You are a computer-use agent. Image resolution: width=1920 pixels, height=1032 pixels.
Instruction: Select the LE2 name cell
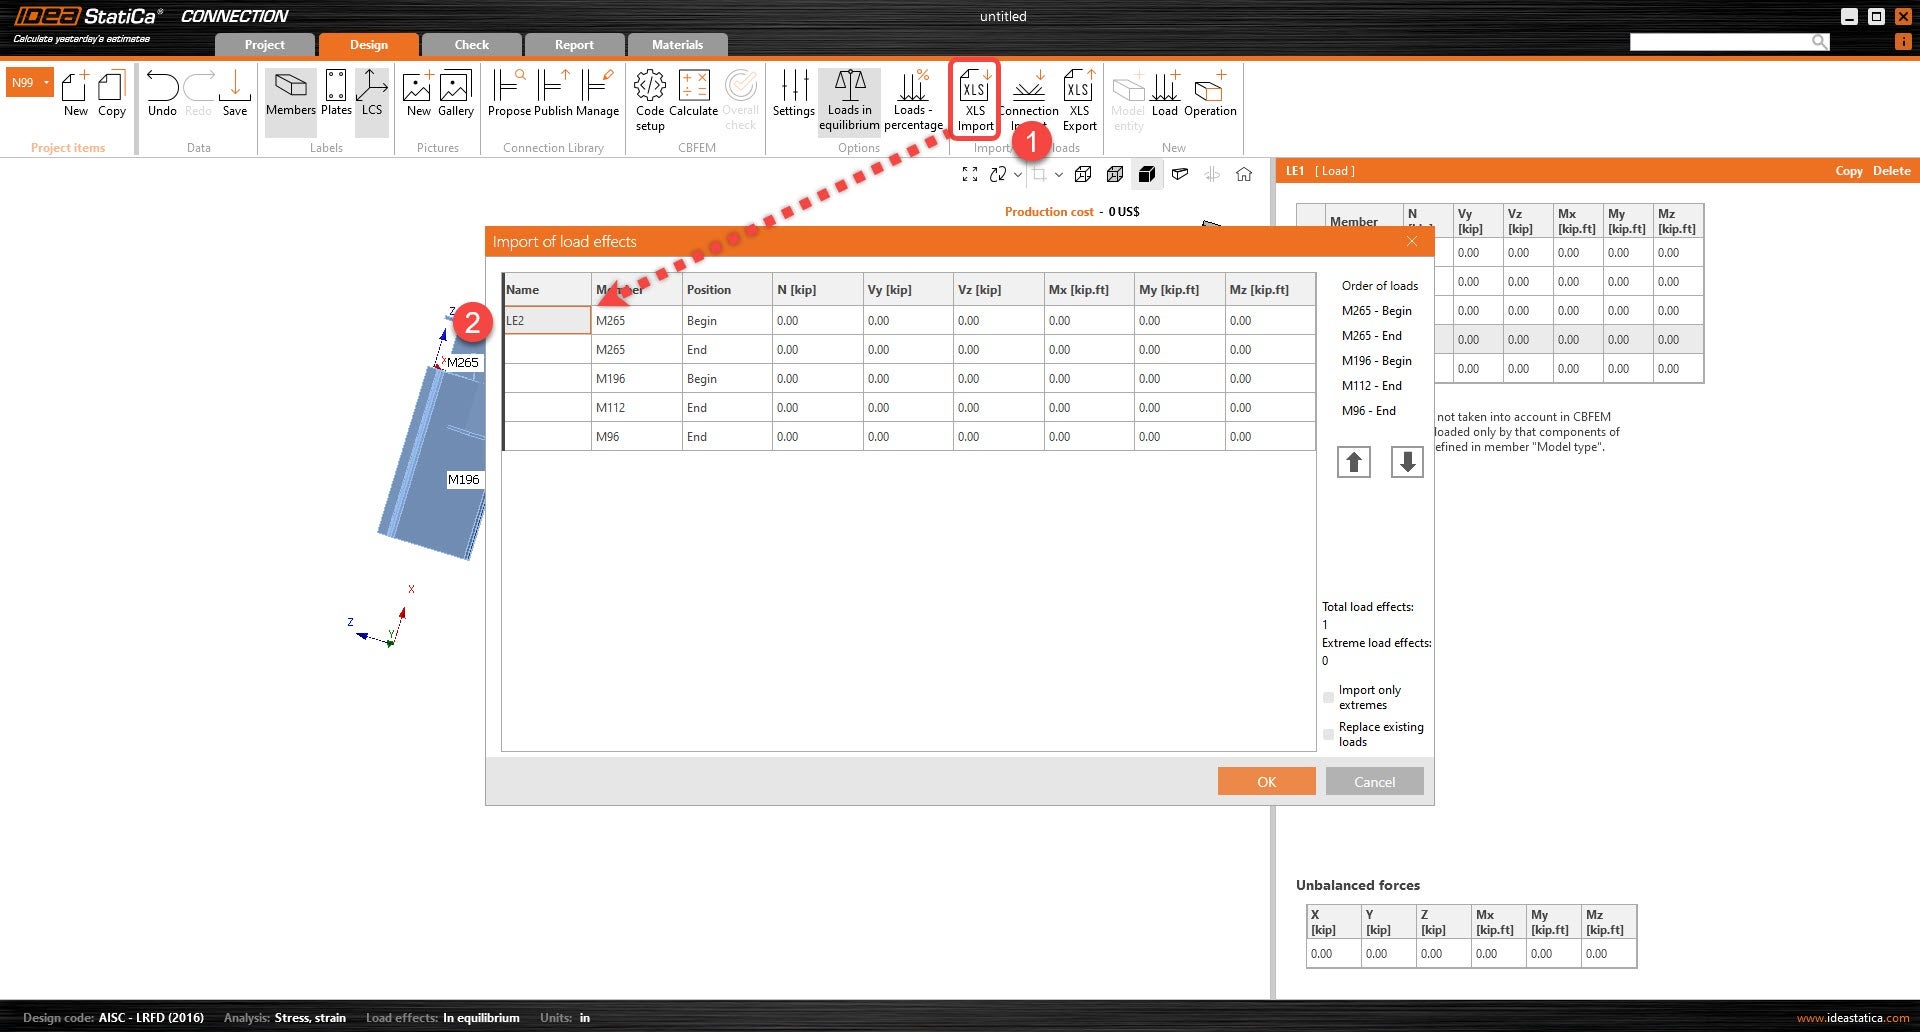(x=546, y=321)
